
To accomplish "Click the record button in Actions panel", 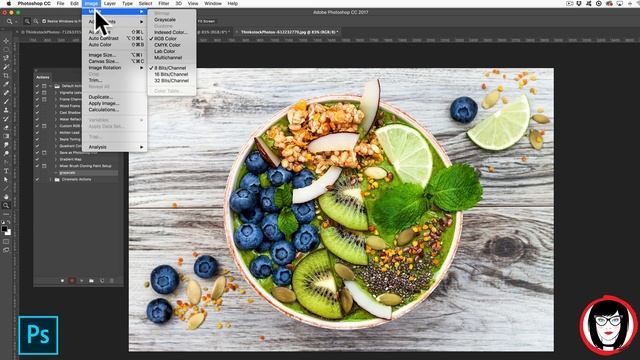I will (72, 281).
